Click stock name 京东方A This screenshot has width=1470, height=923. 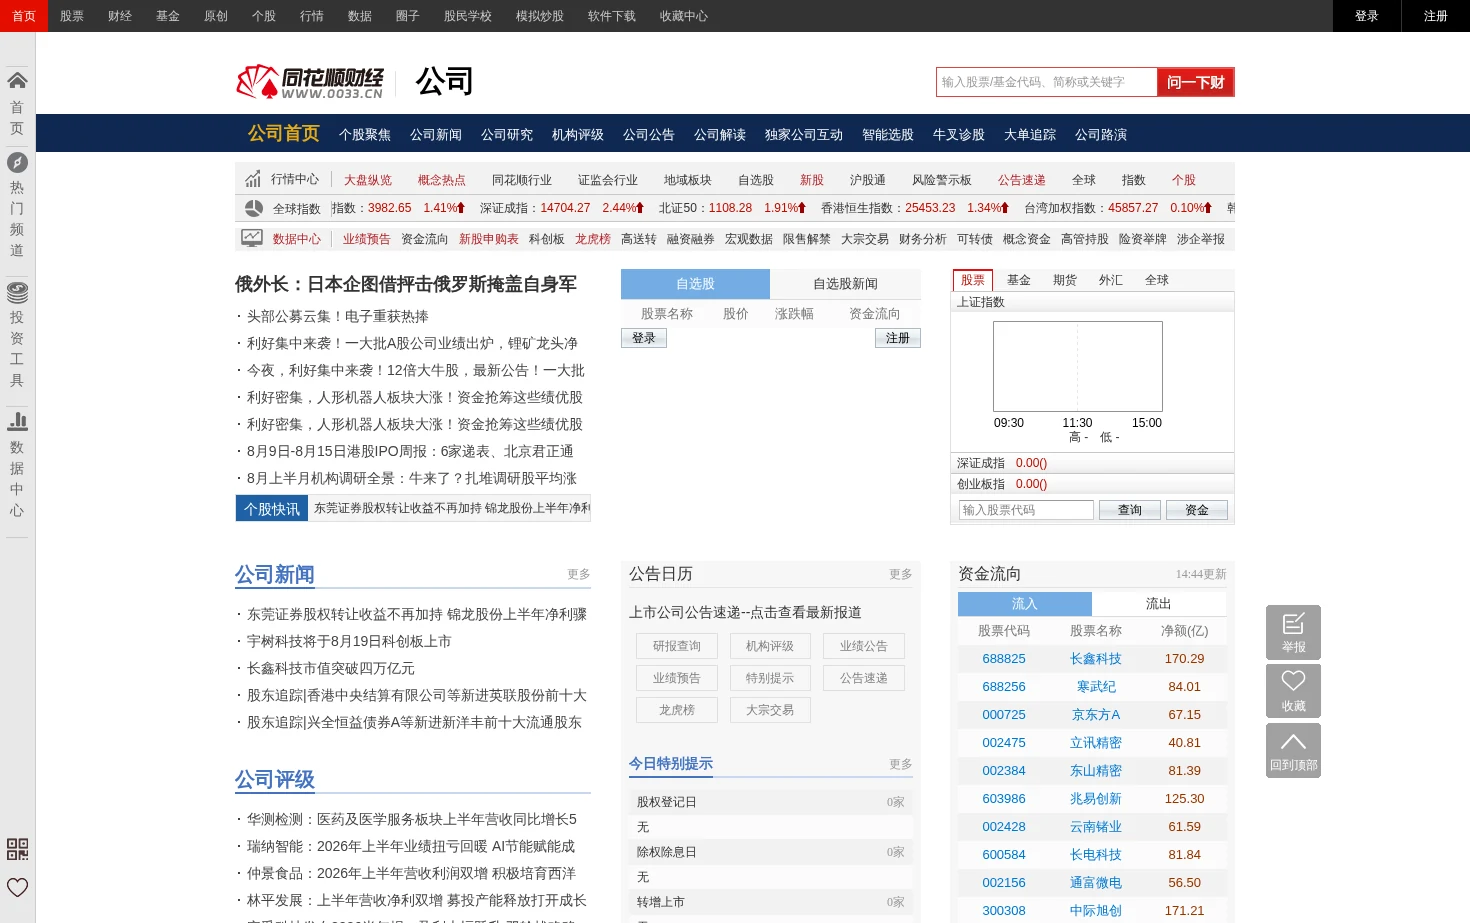[1096, 715]
